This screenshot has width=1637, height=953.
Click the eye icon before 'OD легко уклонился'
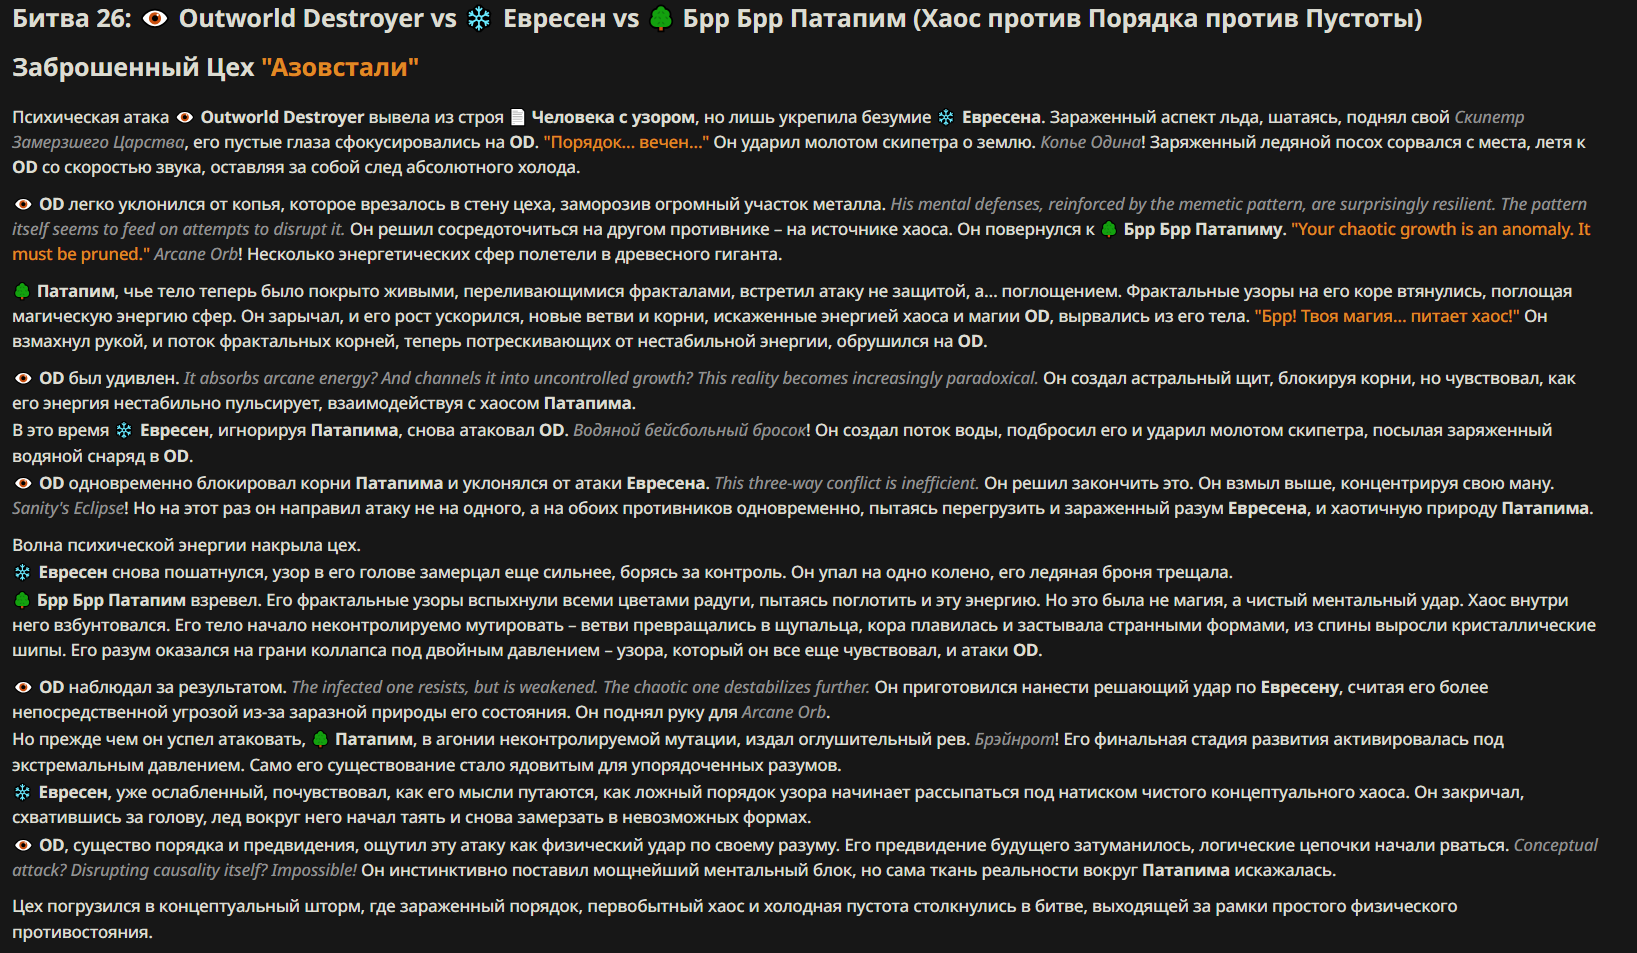pos(23,204)
